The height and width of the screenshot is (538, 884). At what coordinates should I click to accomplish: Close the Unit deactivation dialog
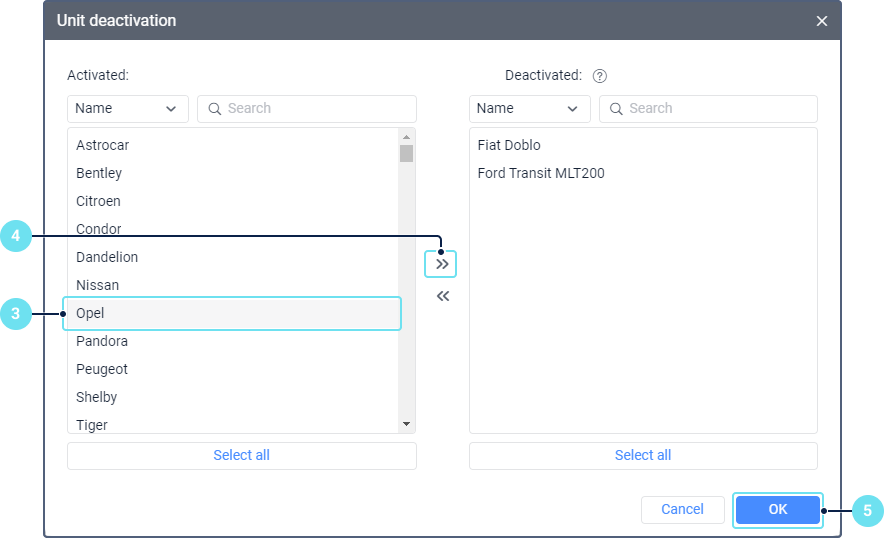click(822, 21)
